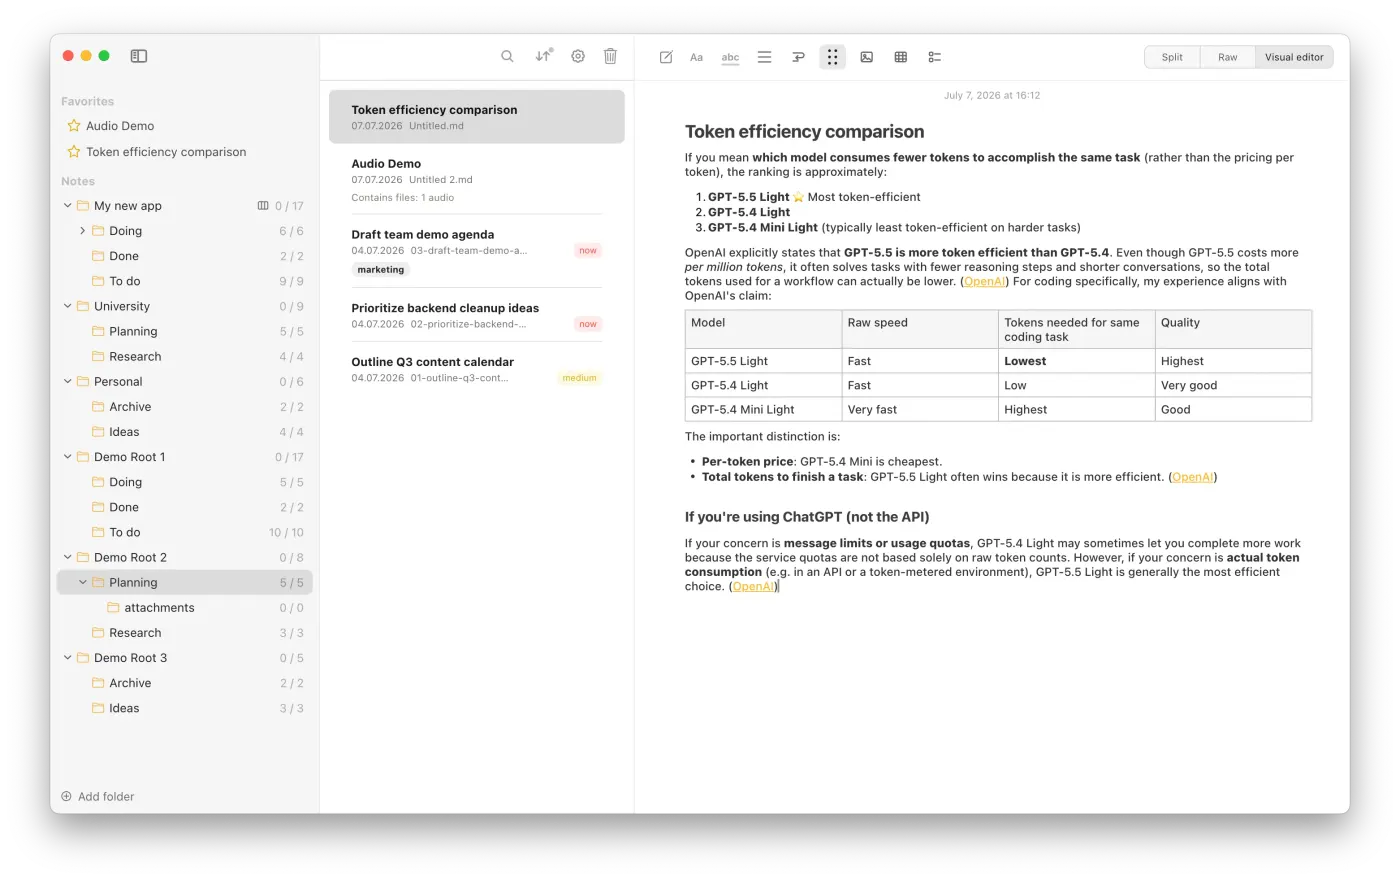Click the medium priority label
Image resolution: width=1400 pixels, height=880 pixels.
pyautogui.click(x=579, y=378)
